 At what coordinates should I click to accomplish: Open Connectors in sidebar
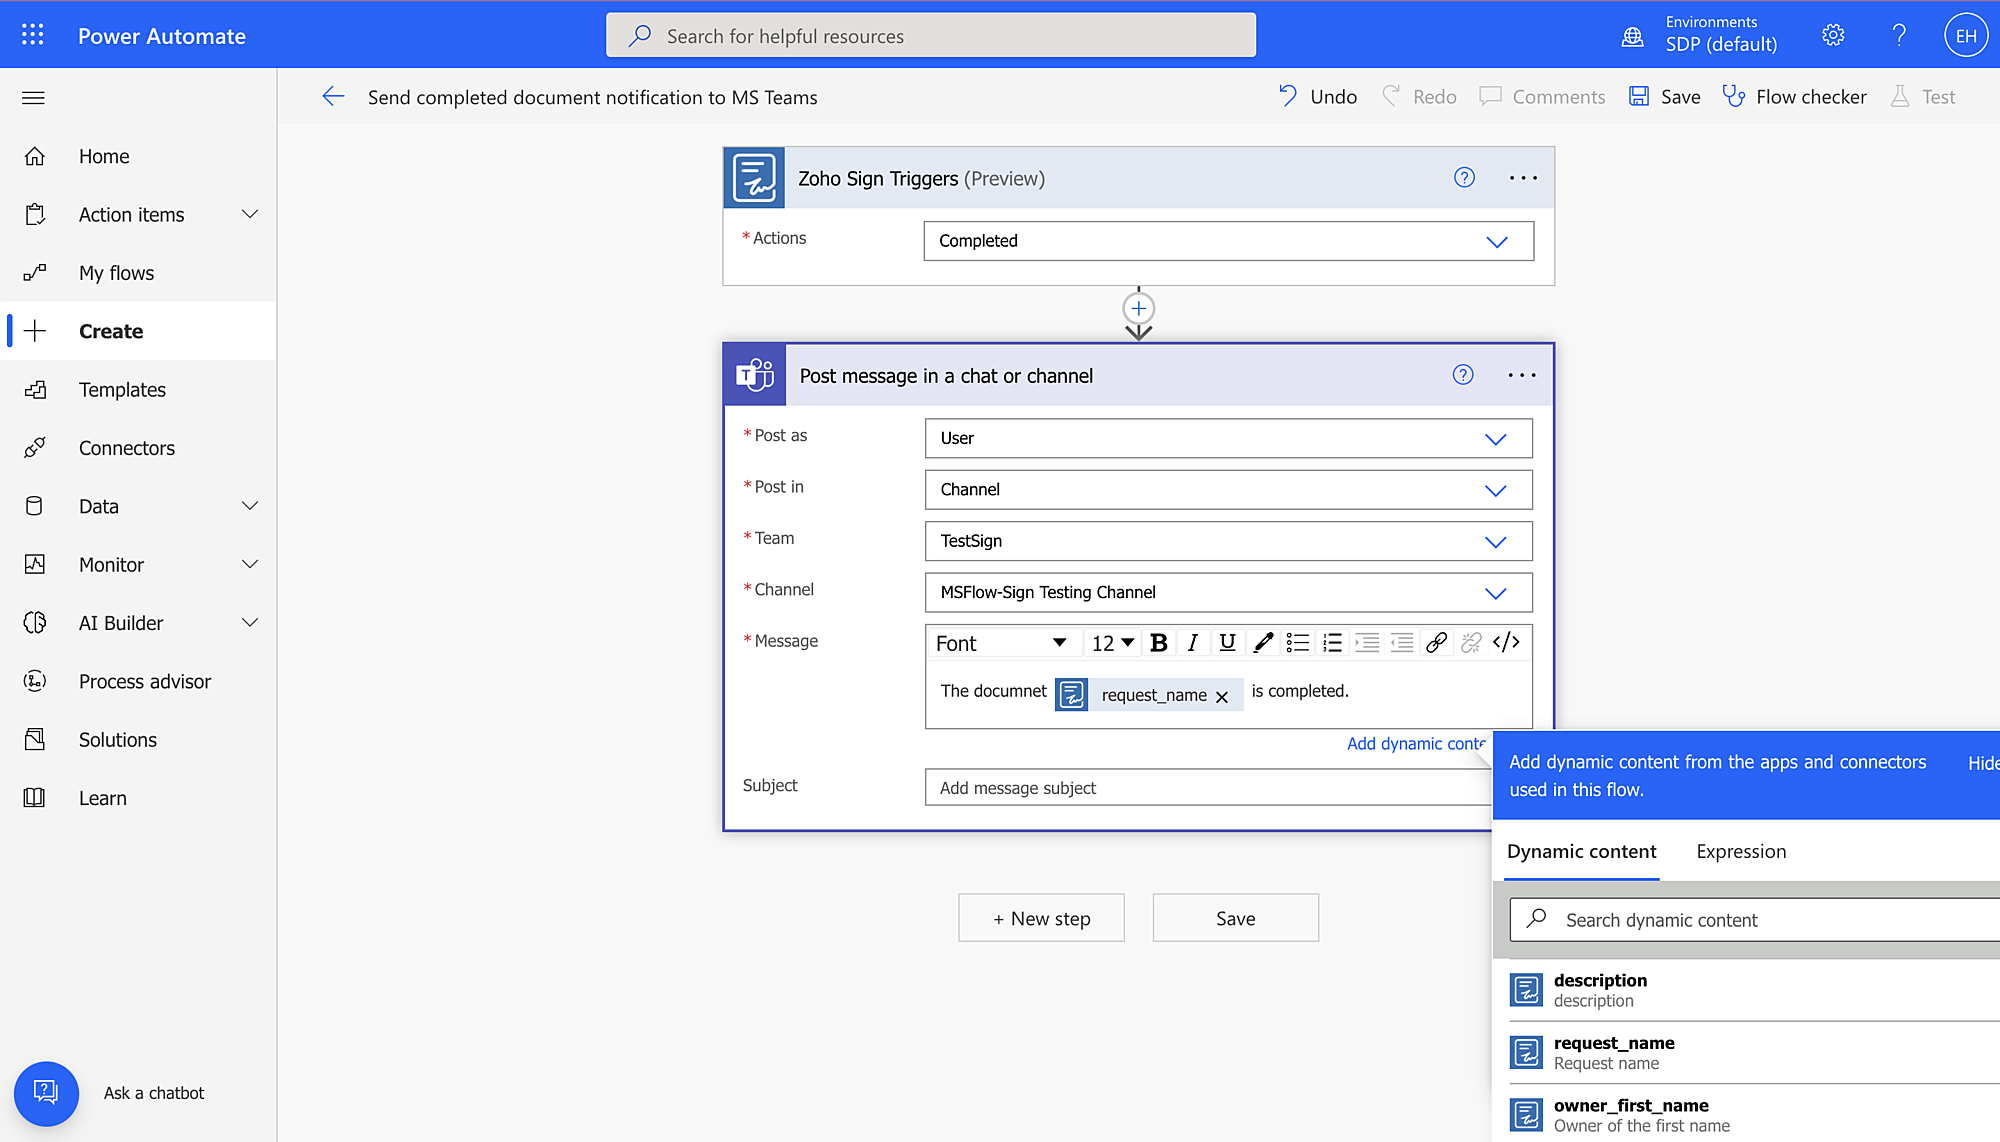point(138,448)
